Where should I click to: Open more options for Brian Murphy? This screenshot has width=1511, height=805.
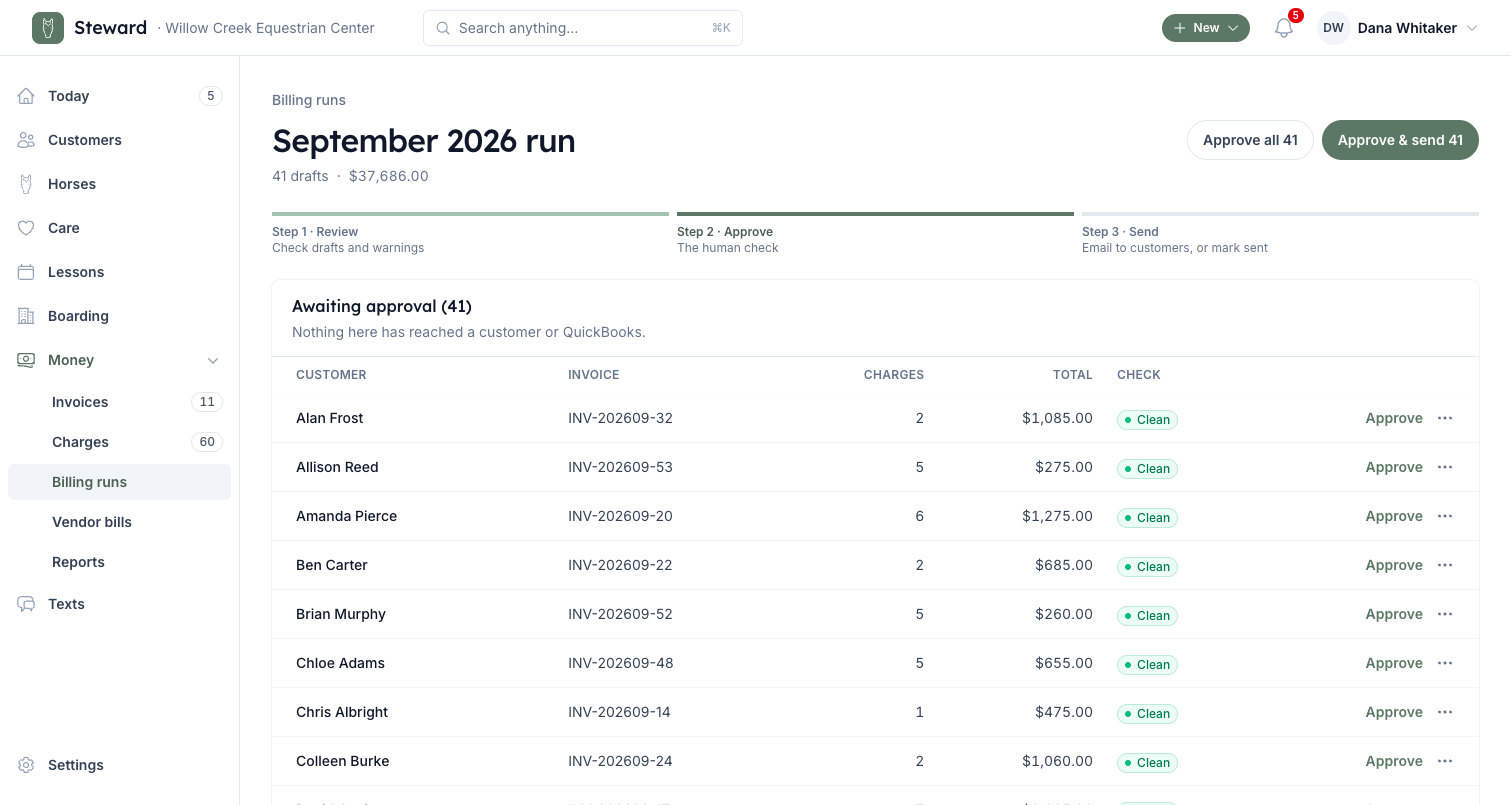(1445, 614)
